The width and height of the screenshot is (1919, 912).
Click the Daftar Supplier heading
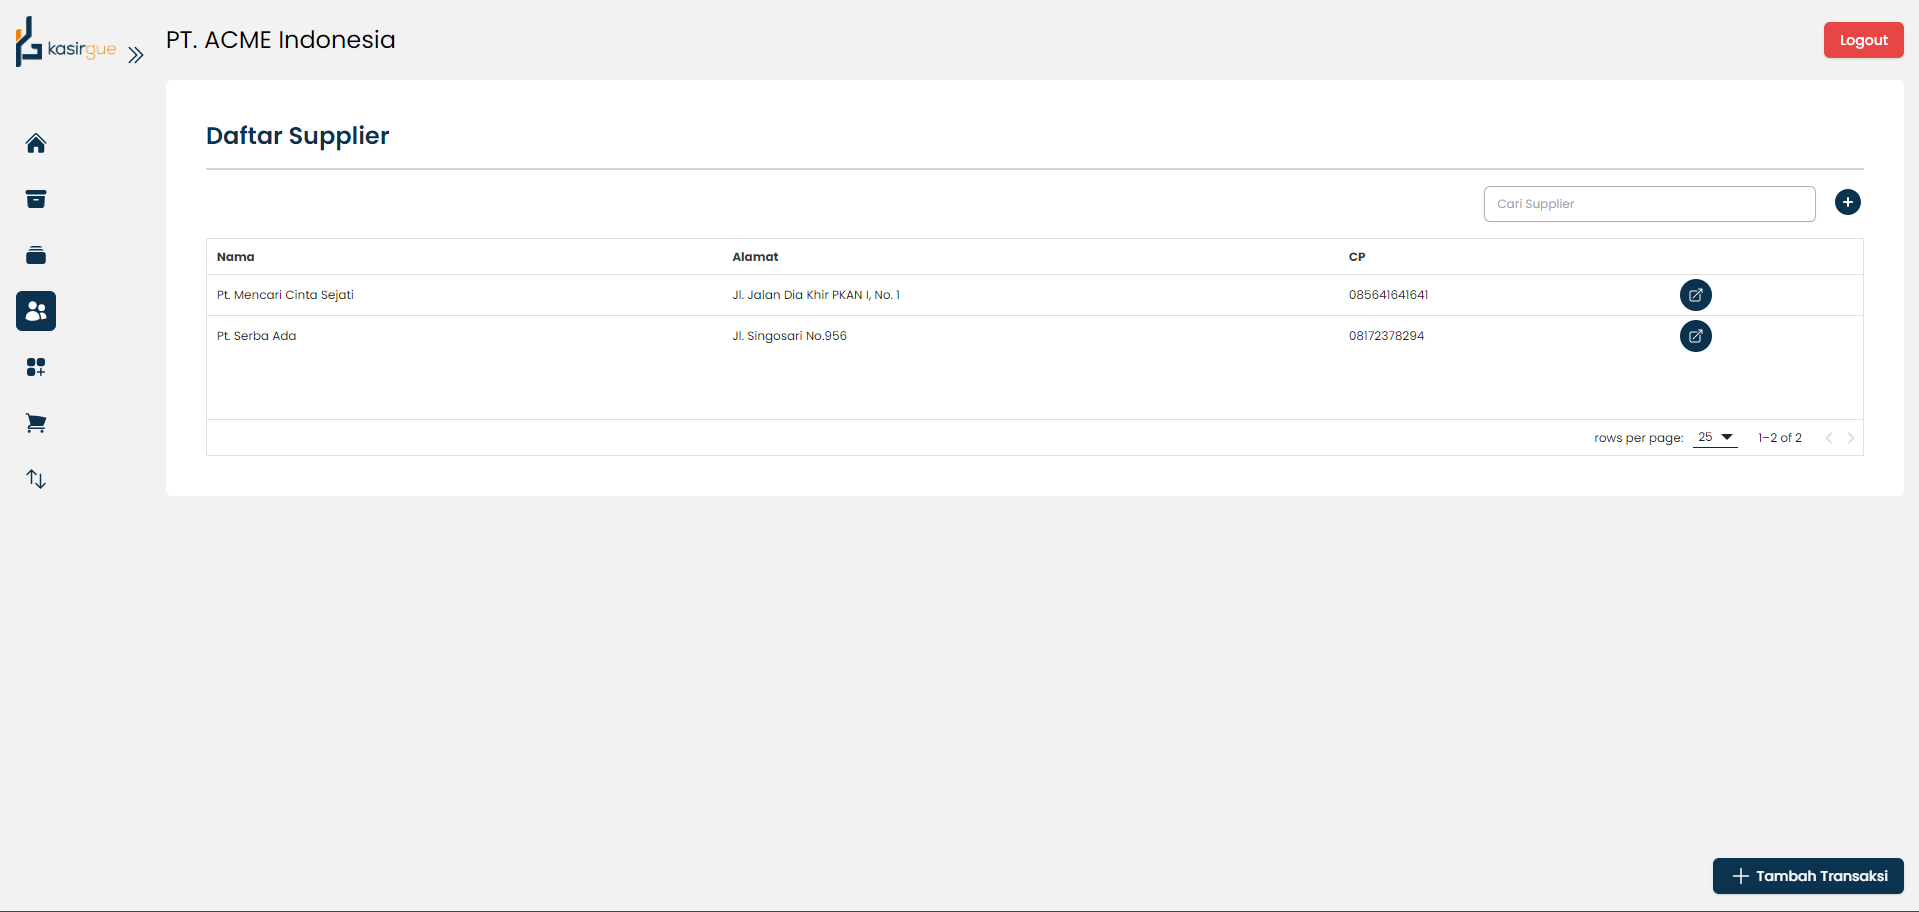click(298, 136)
